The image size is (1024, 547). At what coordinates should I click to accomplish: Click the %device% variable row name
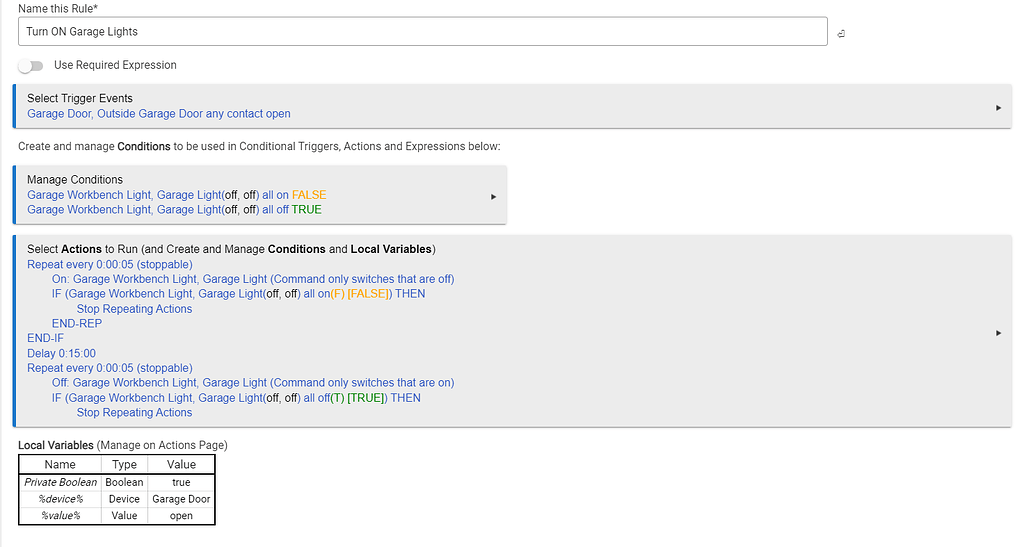(x=60, y=499)
